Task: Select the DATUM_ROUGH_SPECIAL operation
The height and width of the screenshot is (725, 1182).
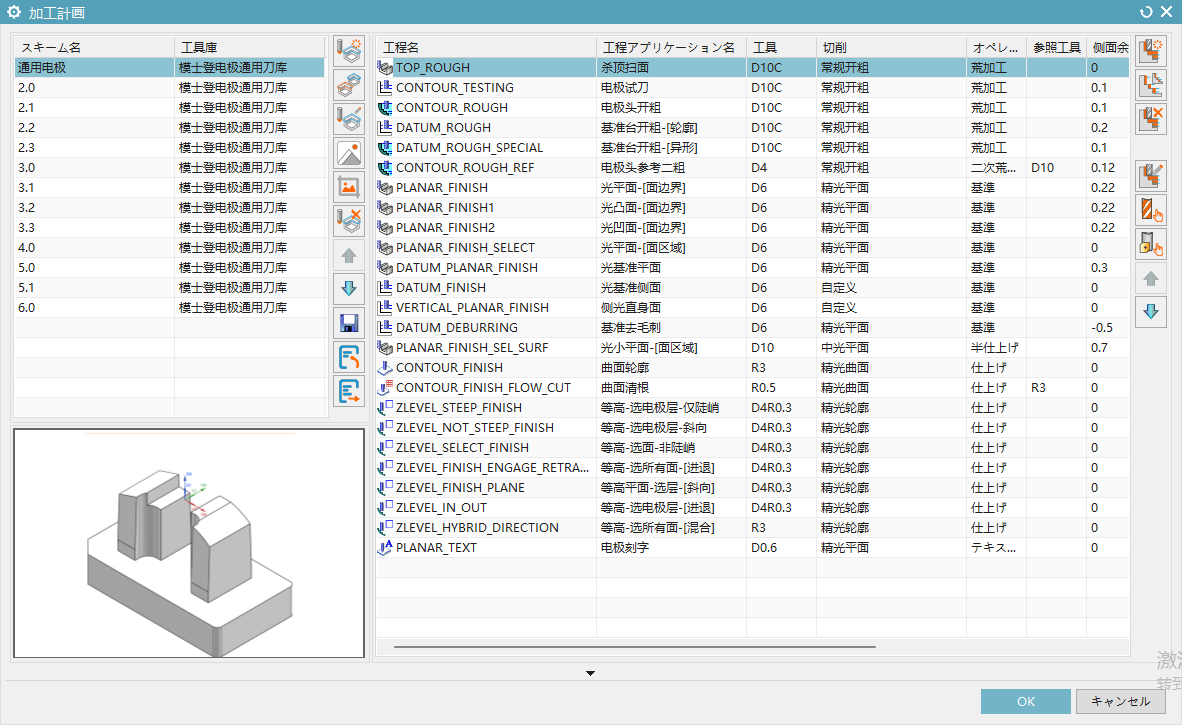Action: (x=752, y=148)
